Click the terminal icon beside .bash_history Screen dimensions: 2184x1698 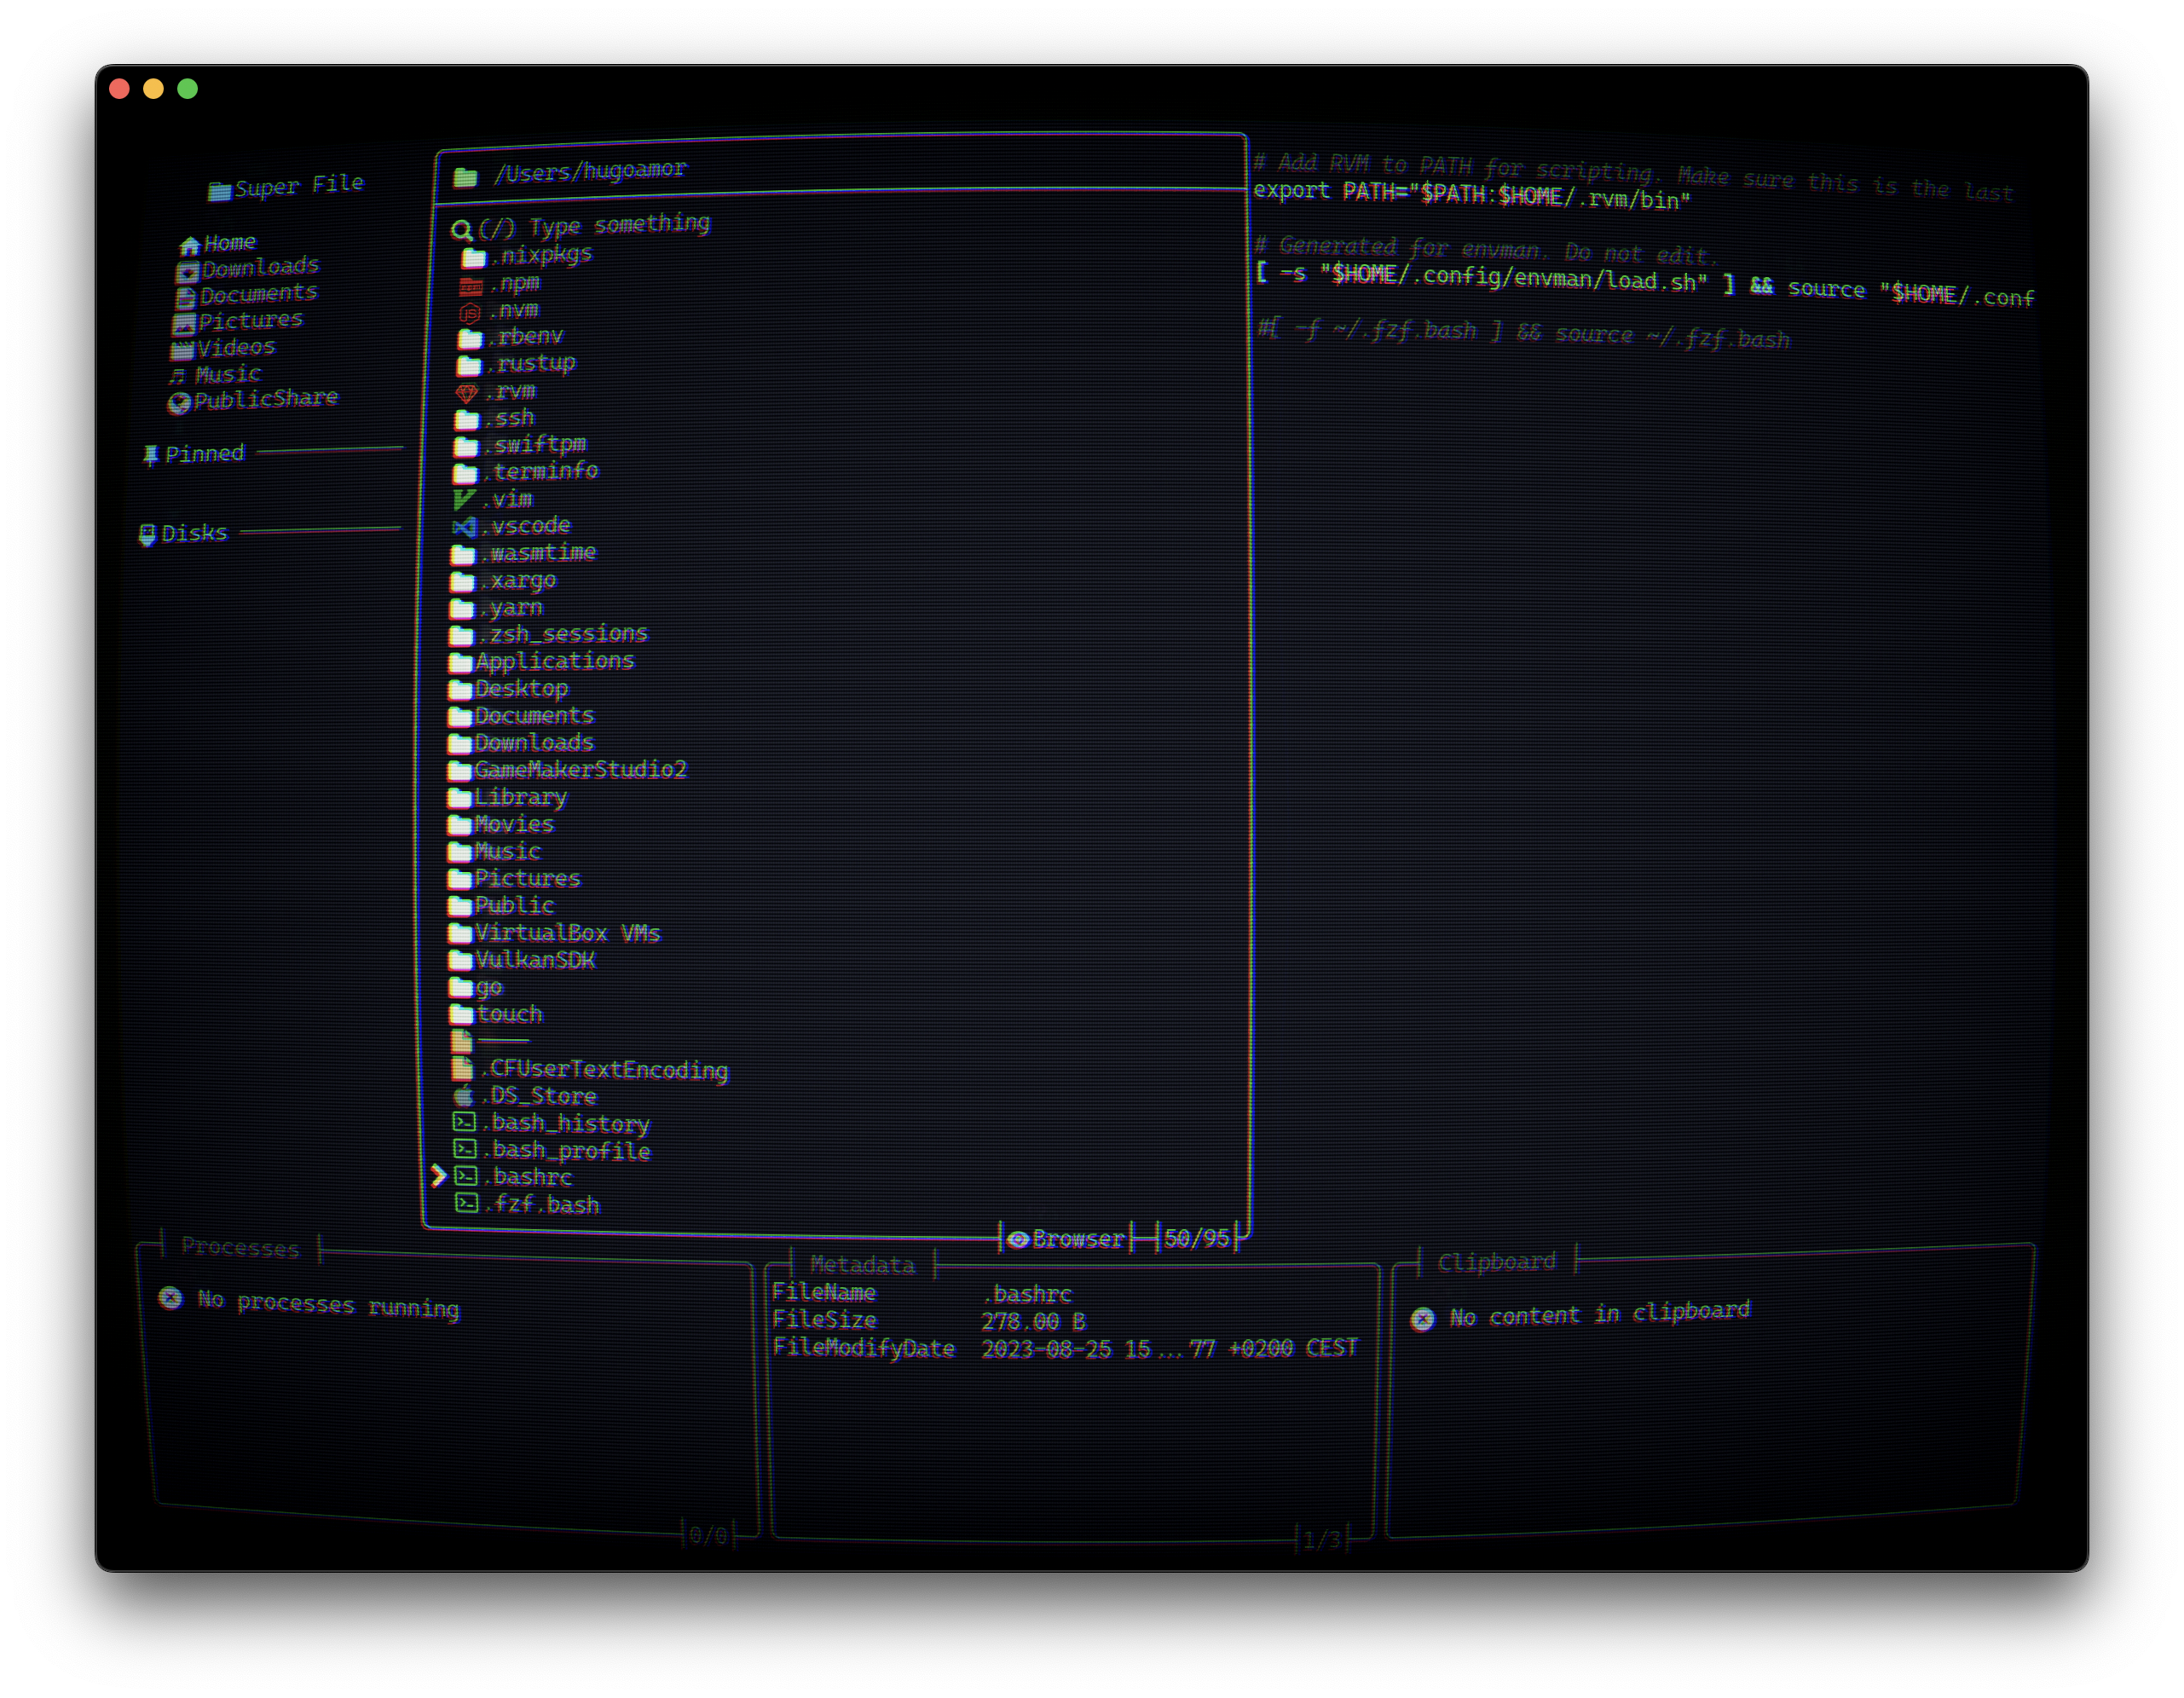coord(464,1122)
